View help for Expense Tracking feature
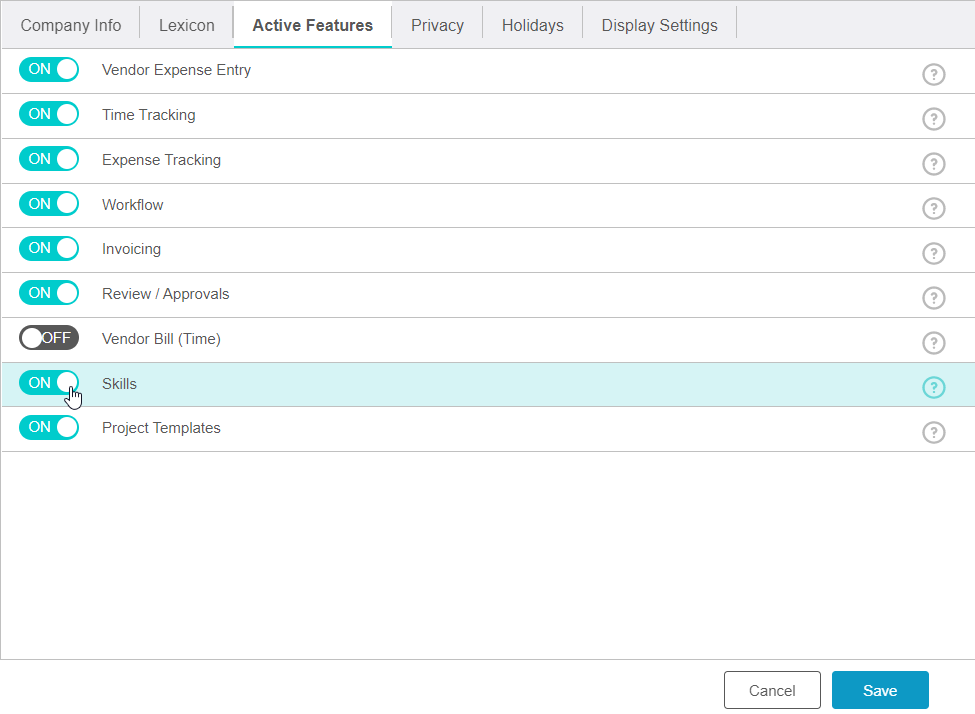Image resolution: width=975 pixels, height=714 pixels. point(933,164)
